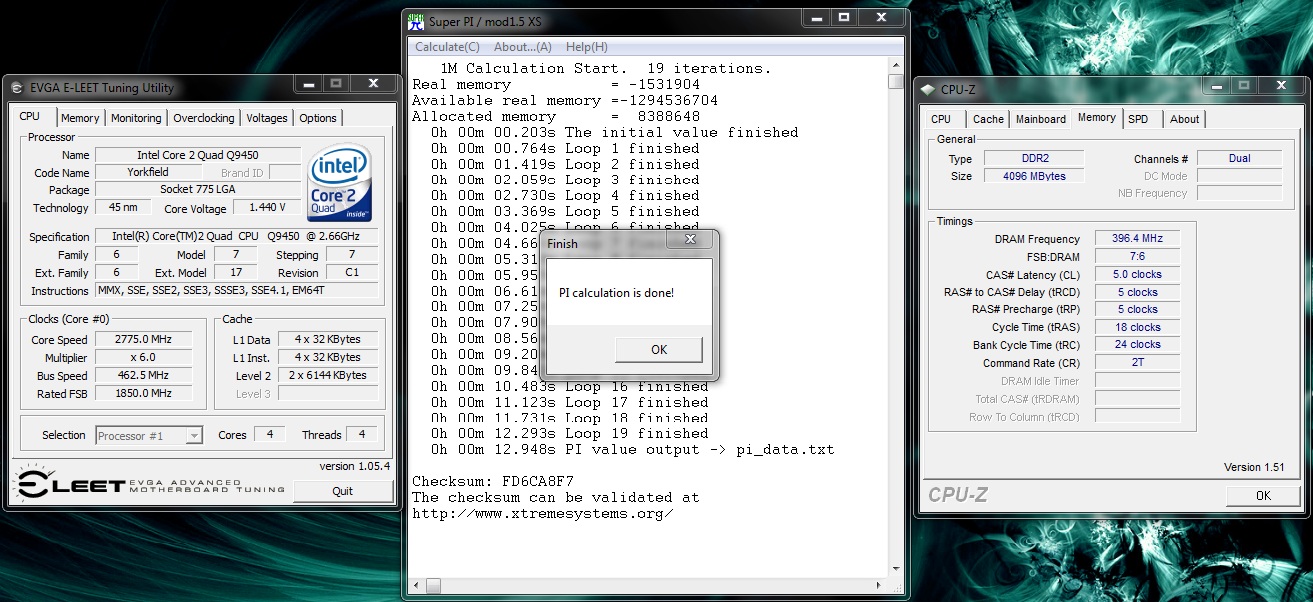Click the empty NB Frequency field in CPU-Z
This screenshot has height=602, width=1313.
[x=1240, y=193]
